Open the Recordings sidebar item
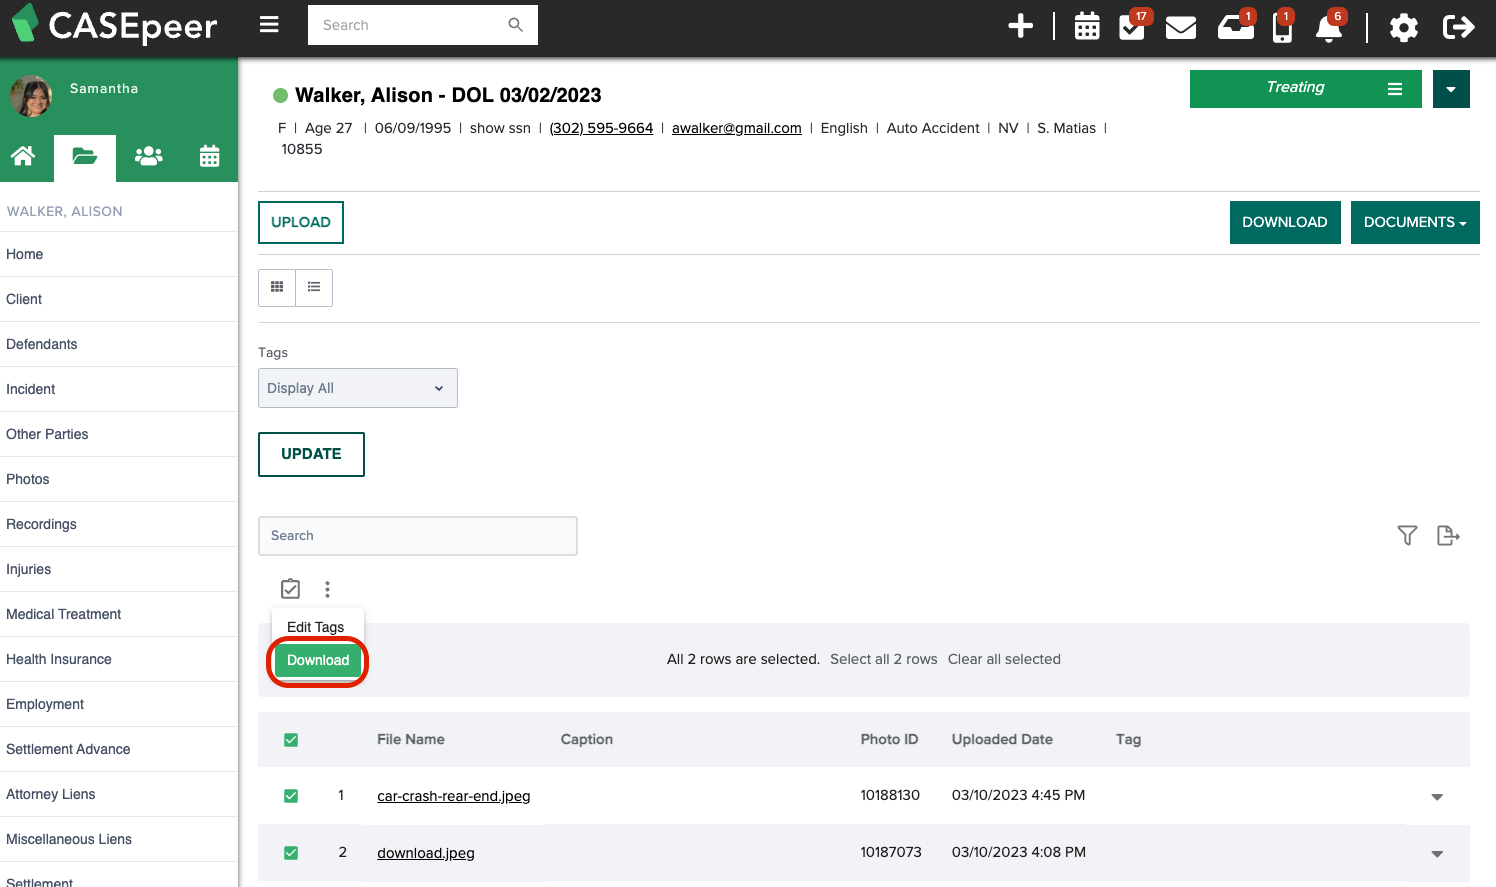Screen dimensions: 1496x887 pyautogui.click(x=119, y=524)
